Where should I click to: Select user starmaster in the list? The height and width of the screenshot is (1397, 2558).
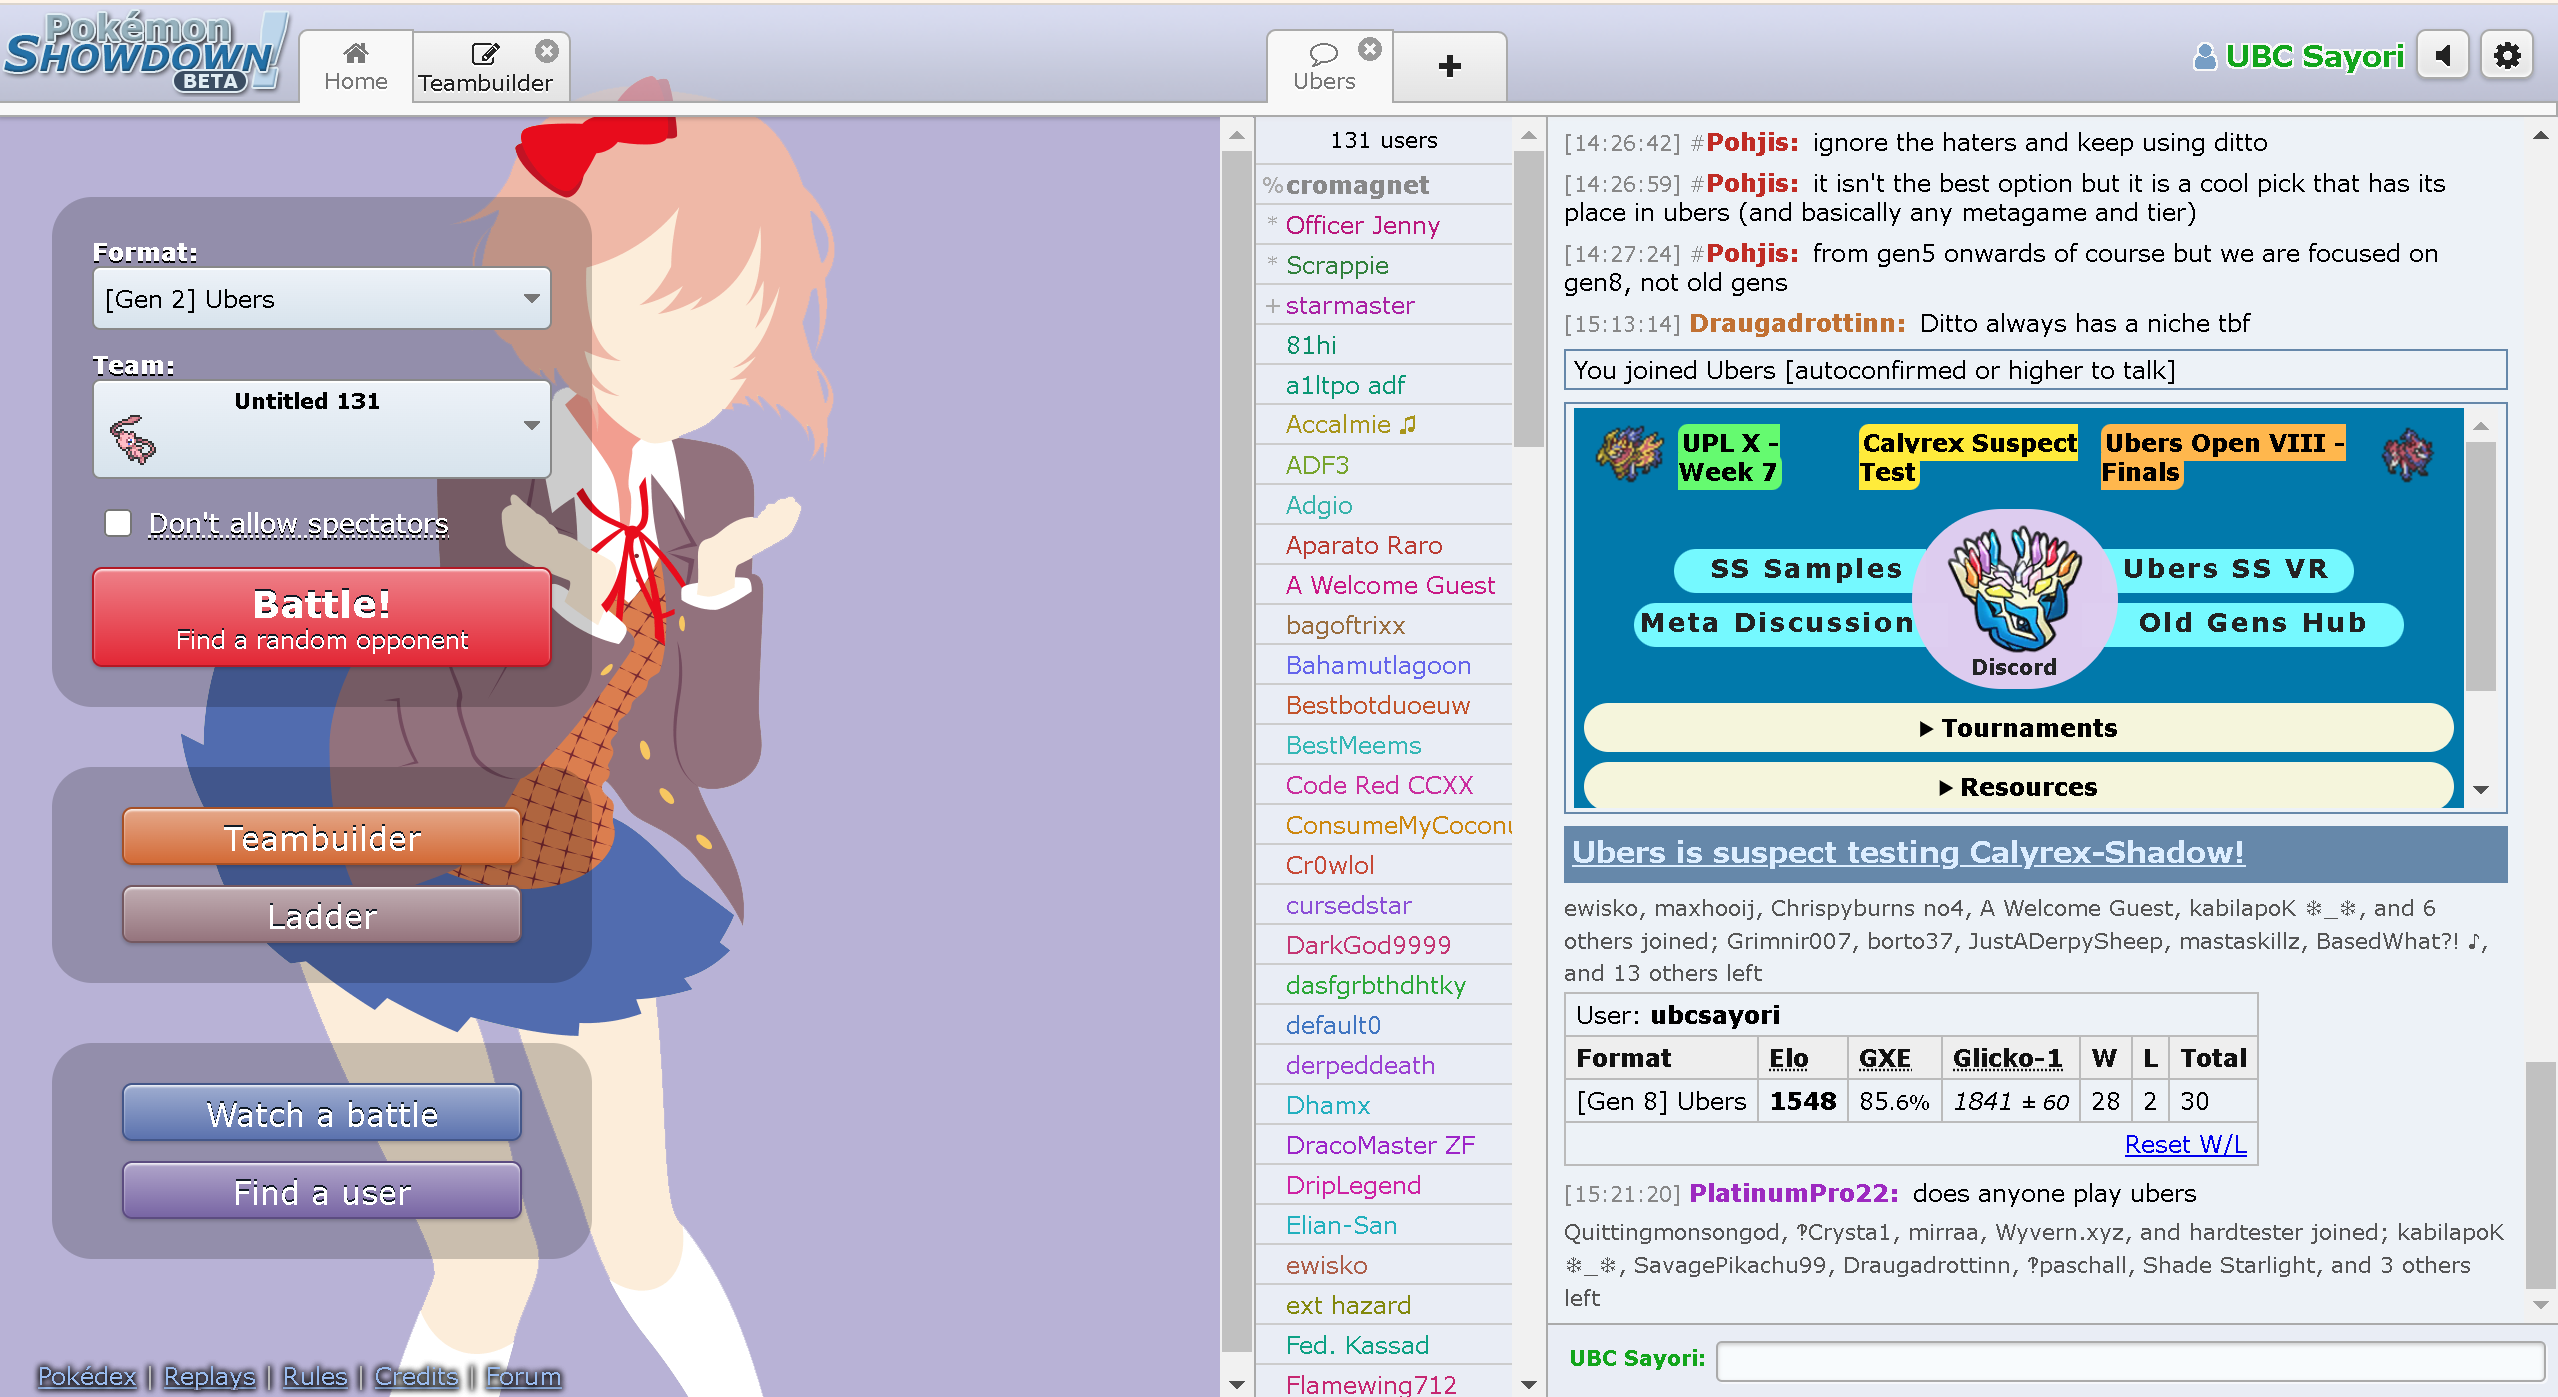click(1384, 305)
